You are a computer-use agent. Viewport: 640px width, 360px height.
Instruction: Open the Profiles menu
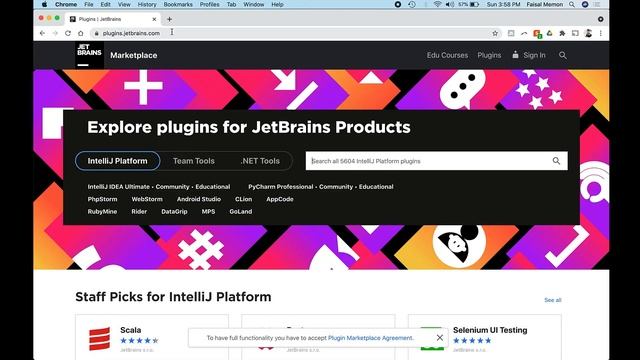209,4
